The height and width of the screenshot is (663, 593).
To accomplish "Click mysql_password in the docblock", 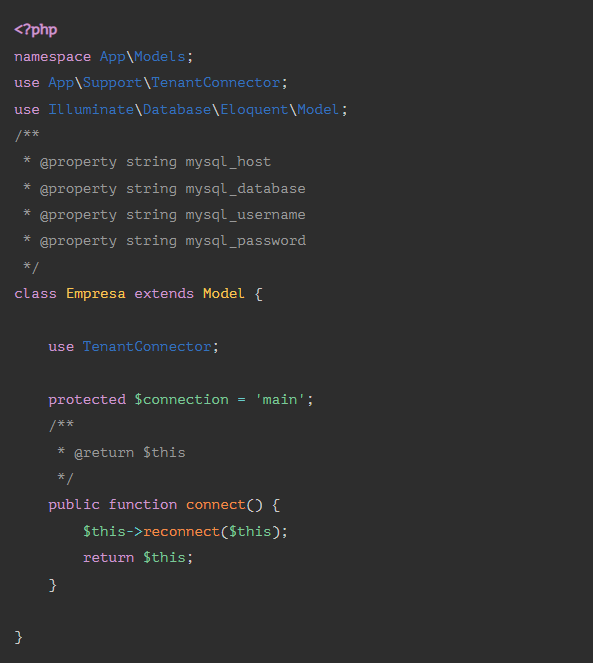I will [245, 241].
